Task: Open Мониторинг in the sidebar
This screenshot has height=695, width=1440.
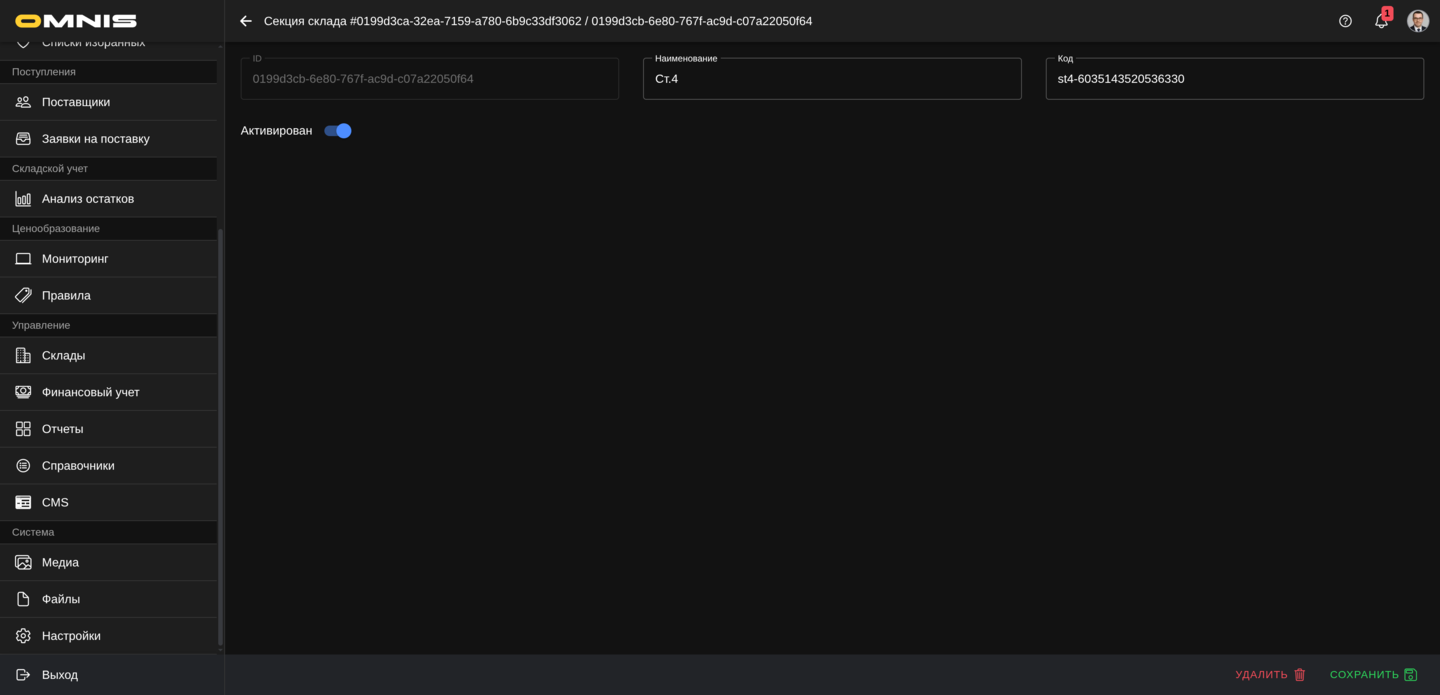Action: click(75, 259)
